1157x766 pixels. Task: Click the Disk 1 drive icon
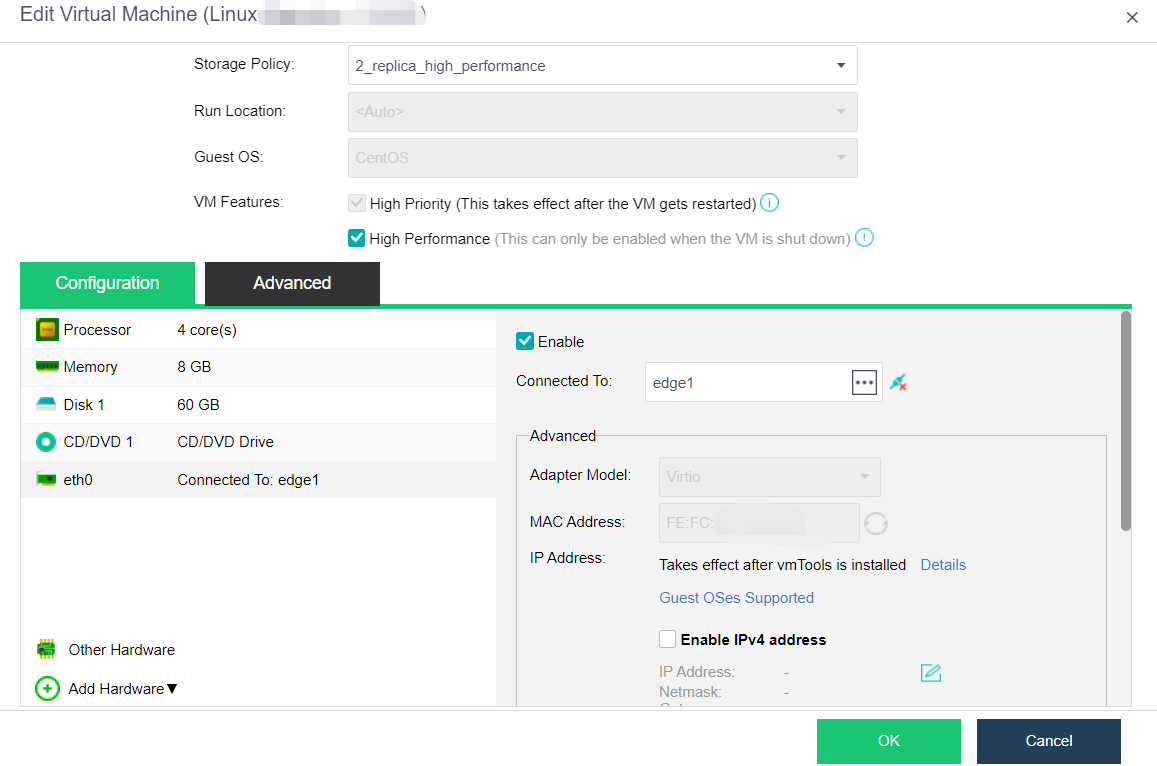tap(46, 404)
